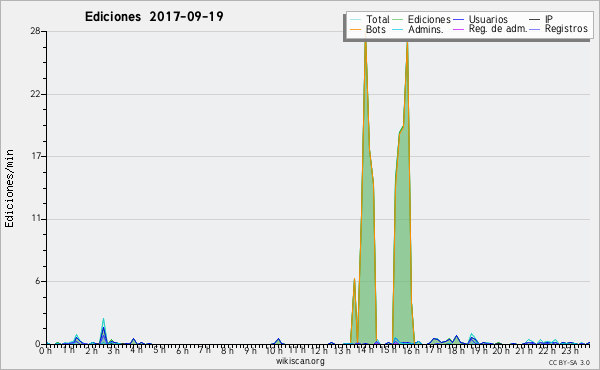Click the 'Ediciones/min' y-axis label
Viewport: 600px width, 370px height.
(x=9, y=188)
